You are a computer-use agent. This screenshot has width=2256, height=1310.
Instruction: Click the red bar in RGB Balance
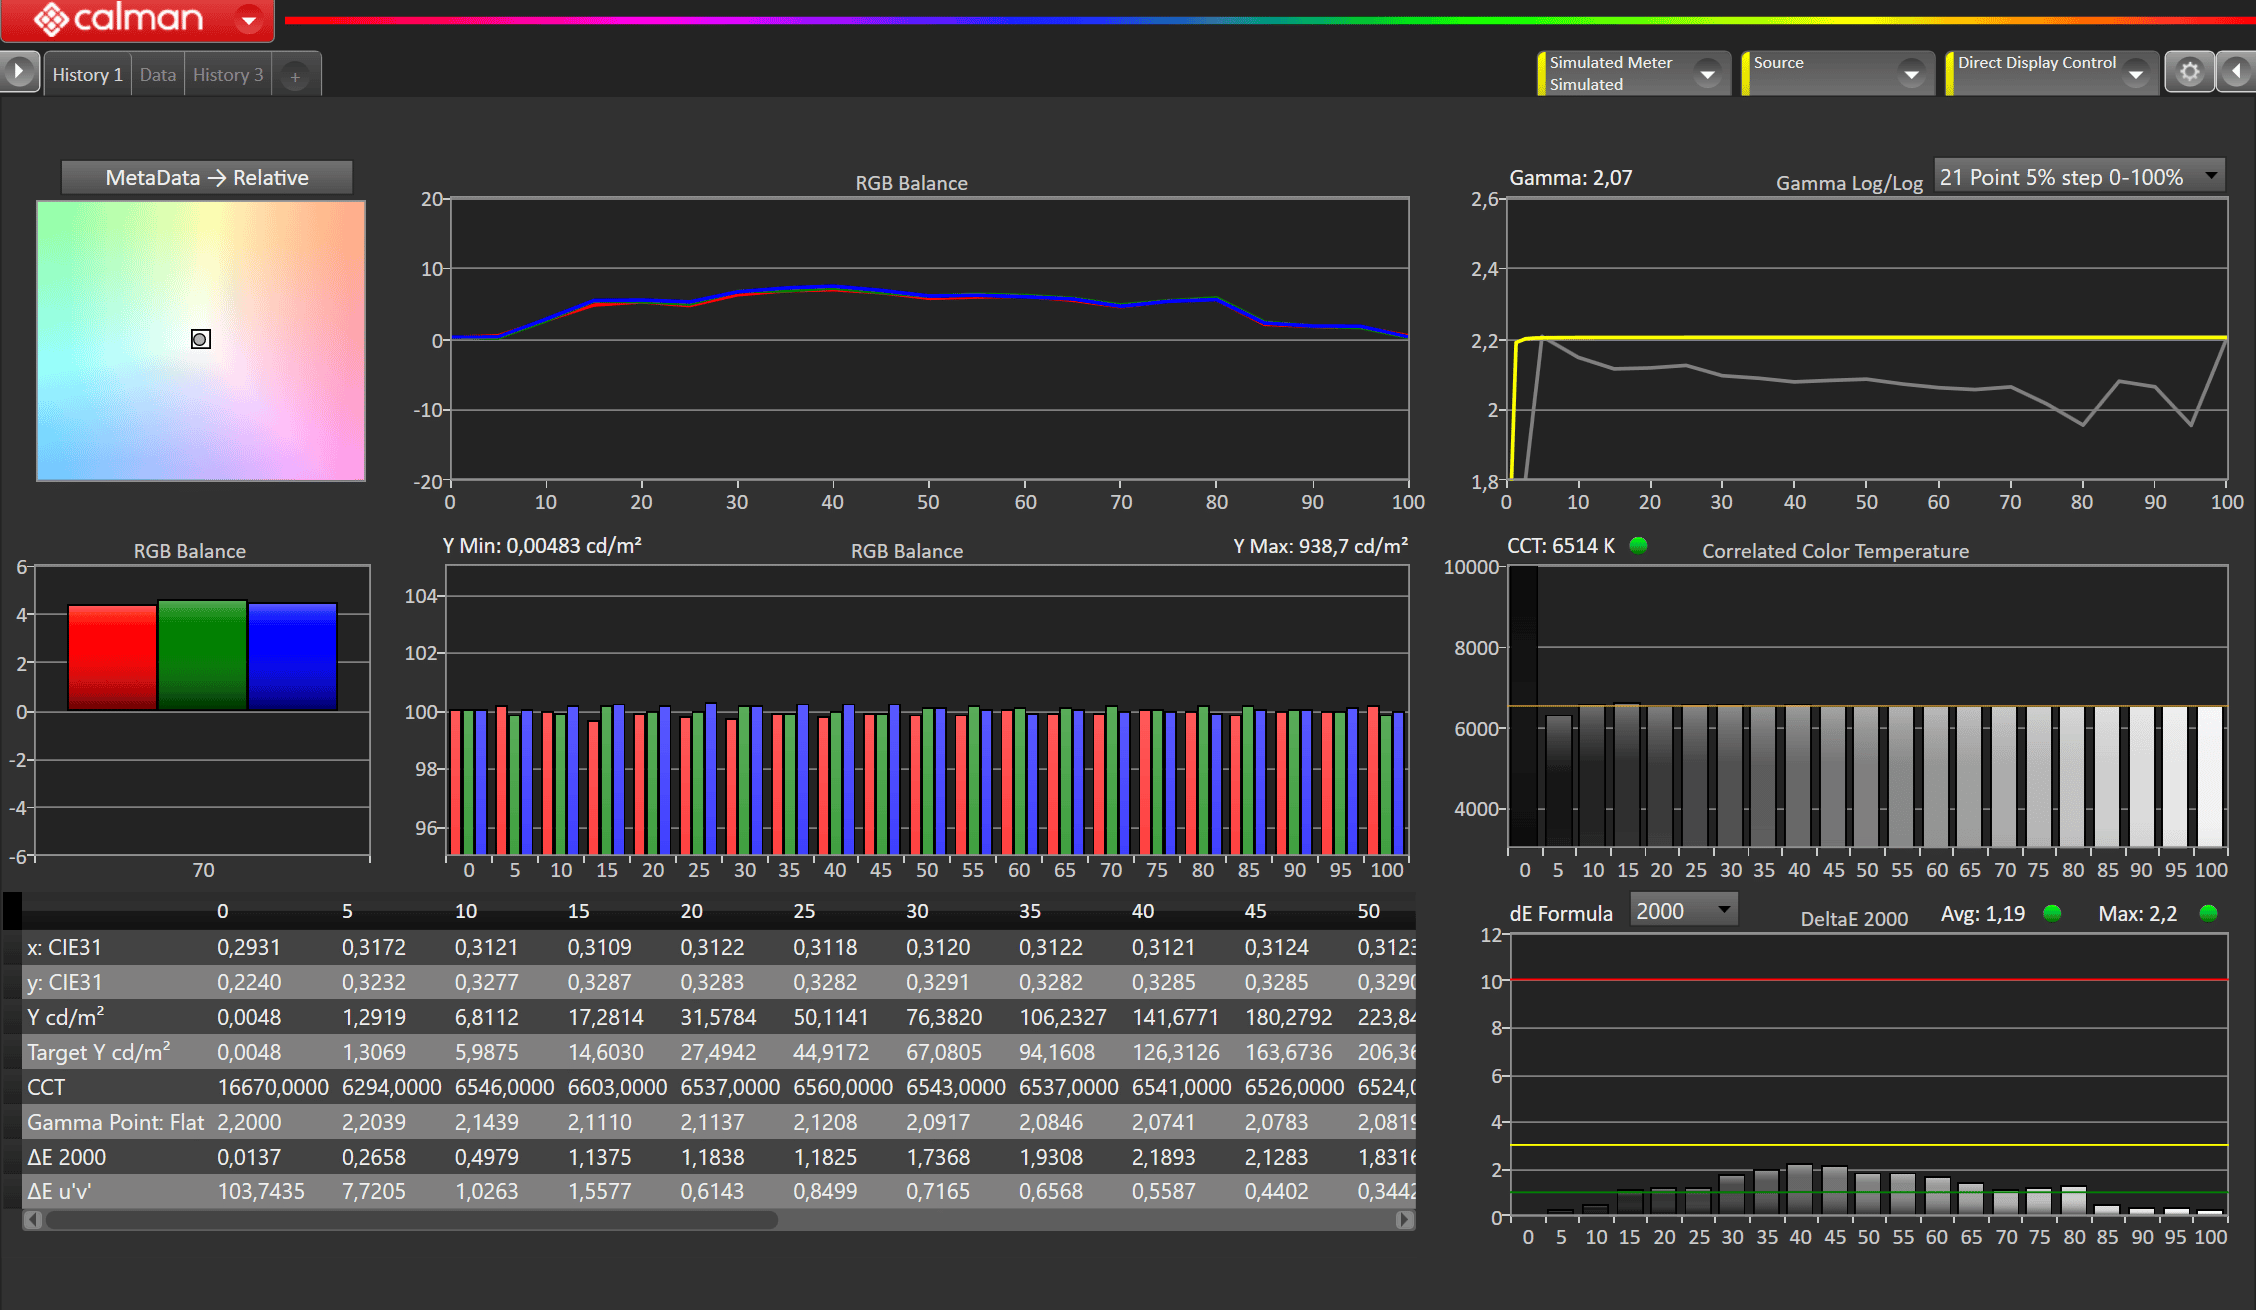coord(112,657)
